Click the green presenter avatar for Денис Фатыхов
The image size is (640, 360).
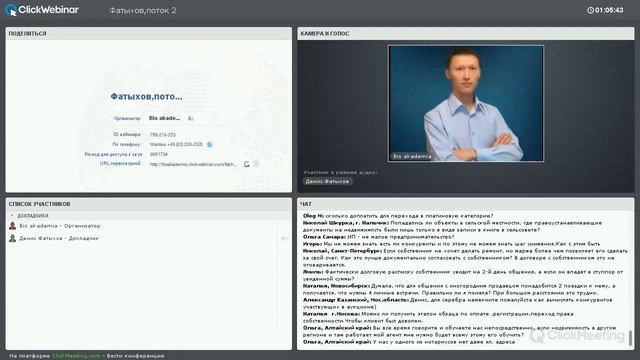(13, 238)
